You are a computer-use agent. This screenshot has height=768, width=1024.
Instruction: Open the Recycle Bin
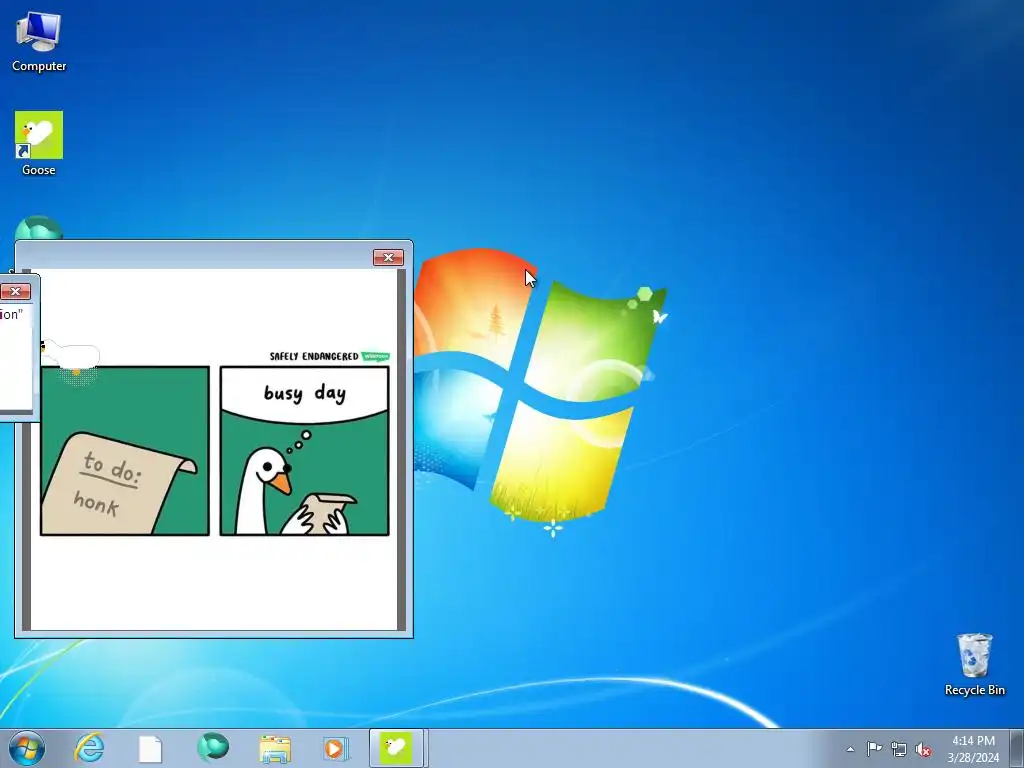click(x=974, y=664)
